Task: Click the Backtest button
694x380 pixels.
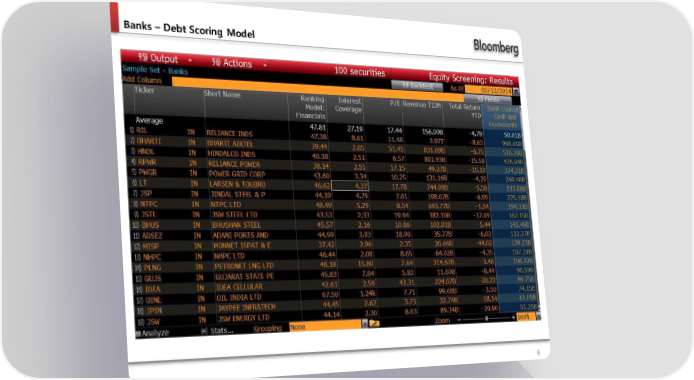Action: click(x=416, y=86)
